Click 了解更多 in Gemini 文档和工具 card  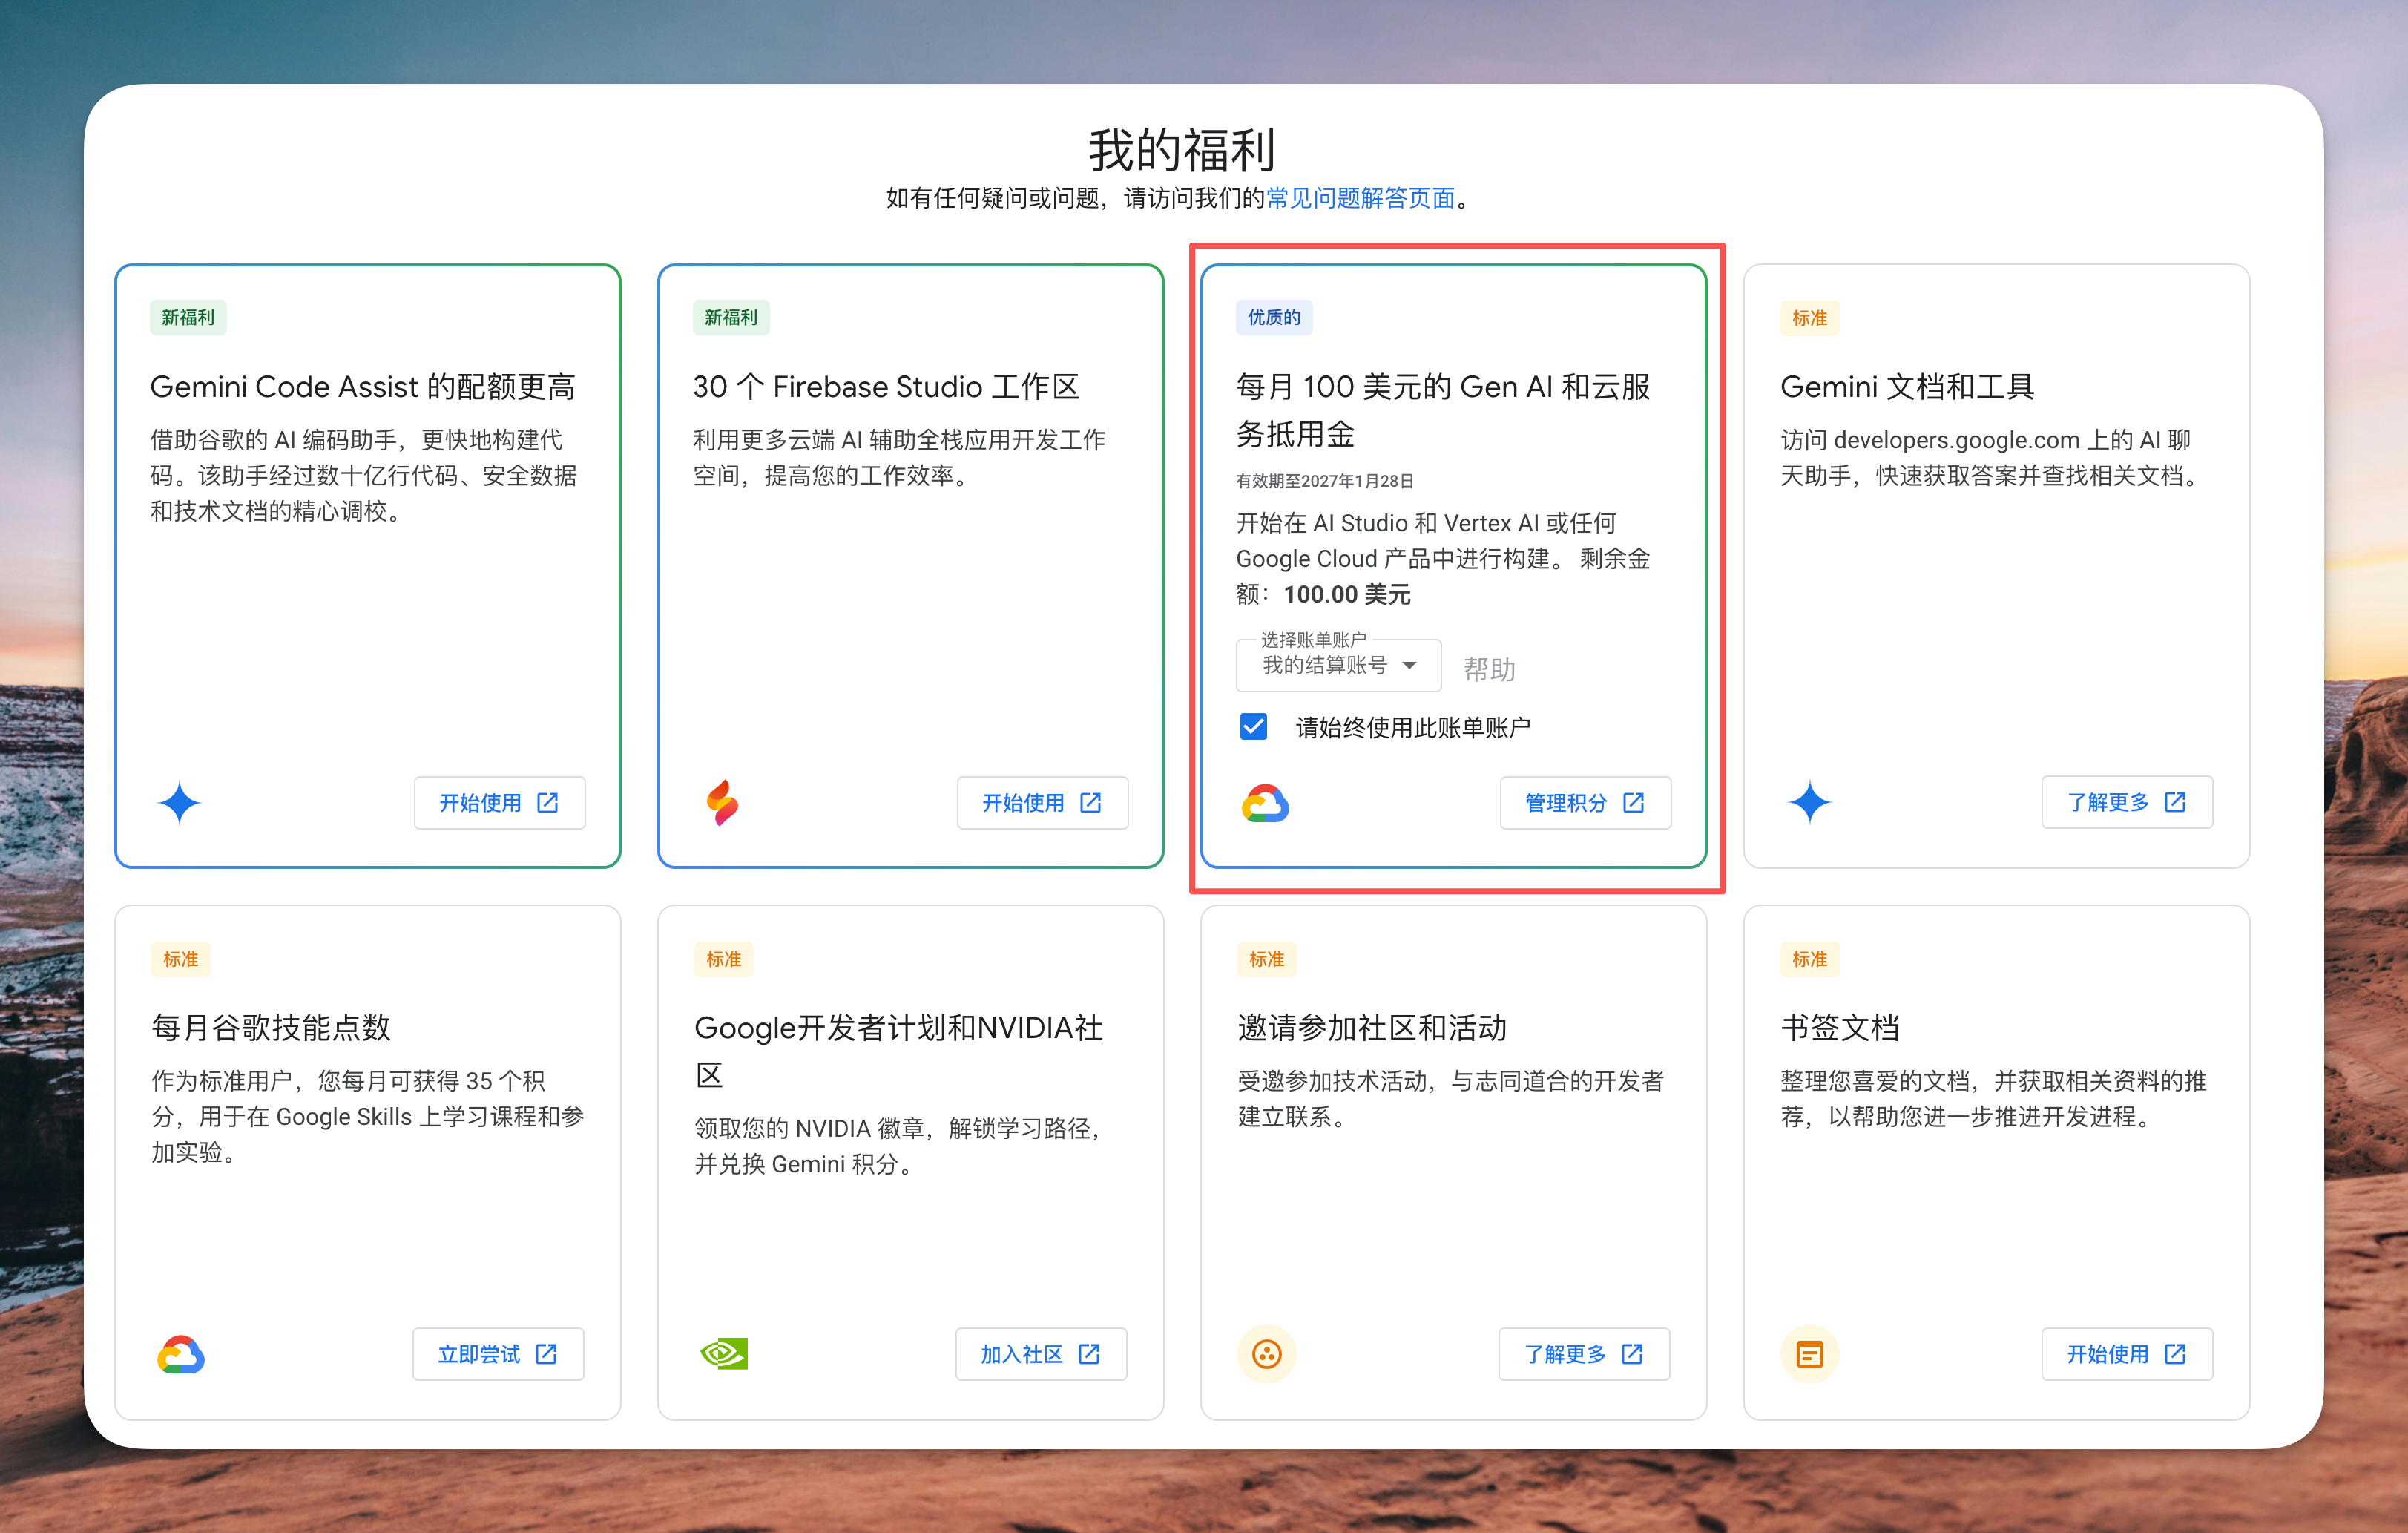2126,802
